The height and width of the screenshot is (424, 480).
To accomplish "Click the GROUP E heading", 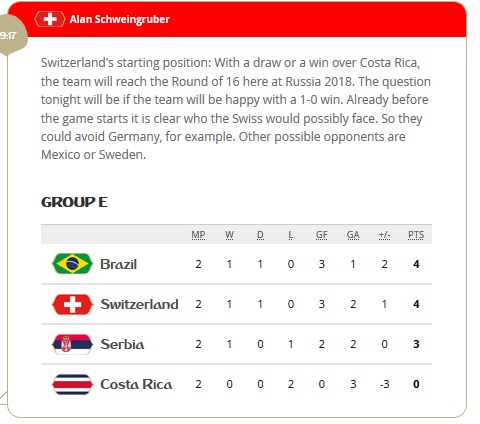I will [x=74, y=202].
